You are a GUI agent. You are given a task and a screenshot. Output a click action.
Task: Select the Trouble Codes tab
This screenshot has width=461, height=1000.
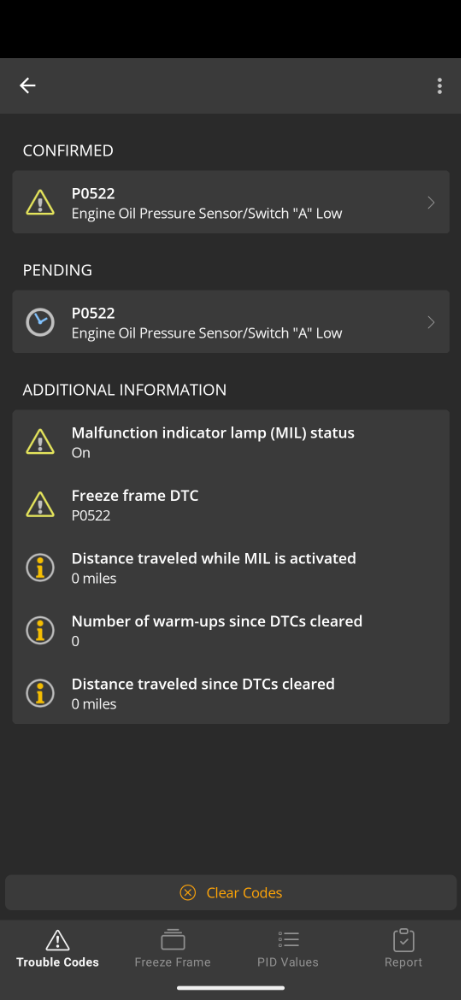click(57, 949)
